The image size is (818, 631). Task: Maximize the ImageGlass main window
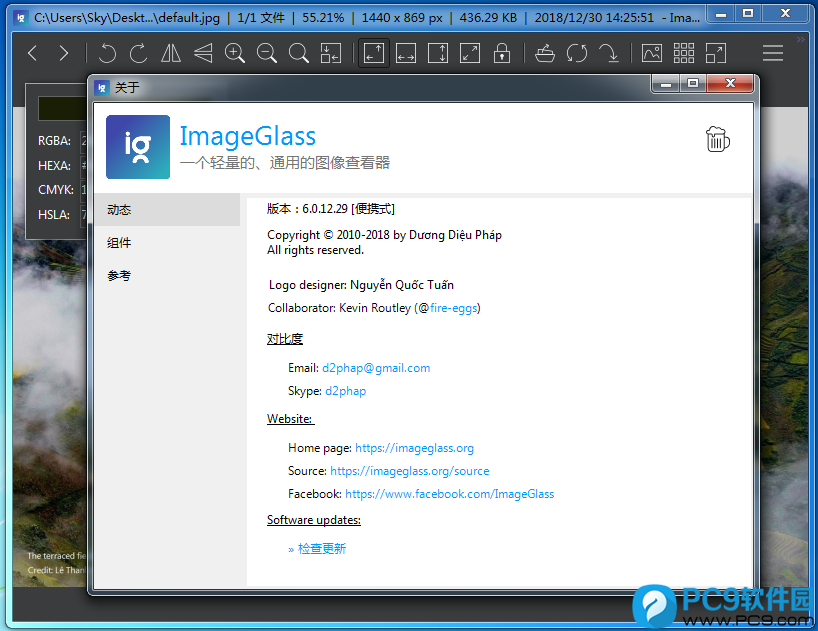click(x=748, y=14)
